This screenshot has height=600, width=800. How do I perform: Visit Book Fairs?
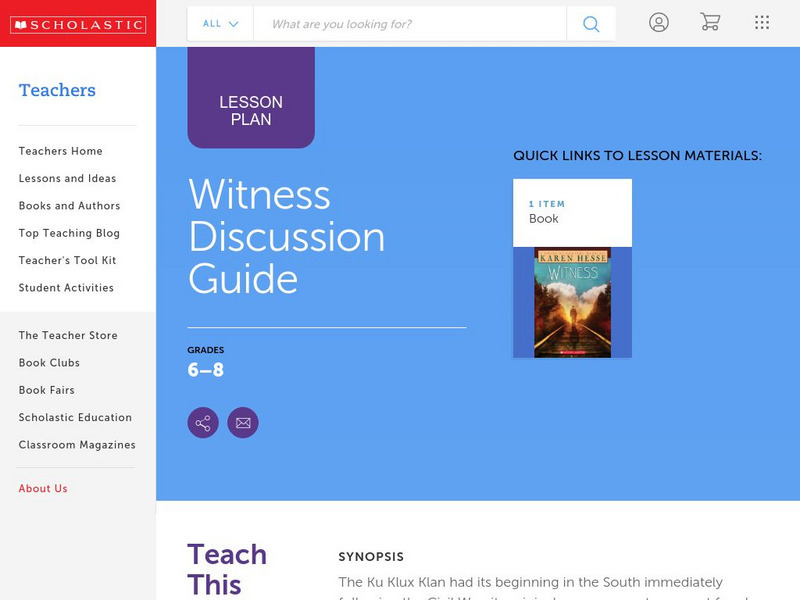coord(46,390)
